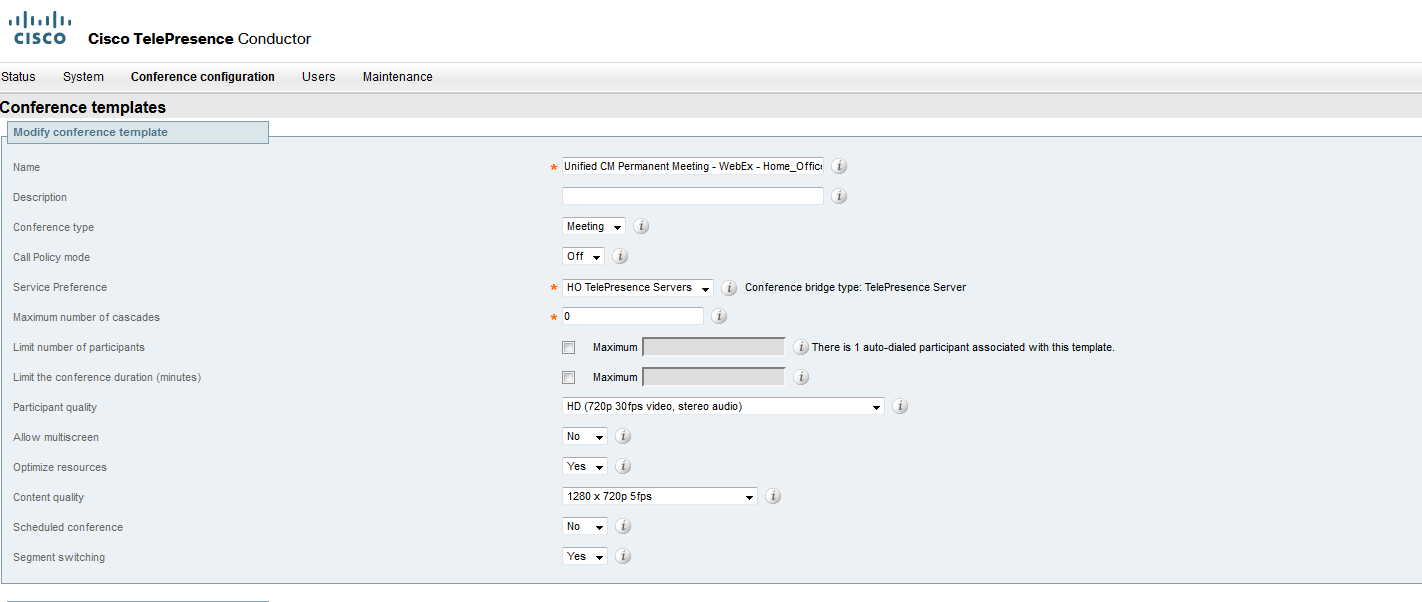Open Conference type dropdown showing Meeting
This screenshot has height=602, width=1422.
594,227
